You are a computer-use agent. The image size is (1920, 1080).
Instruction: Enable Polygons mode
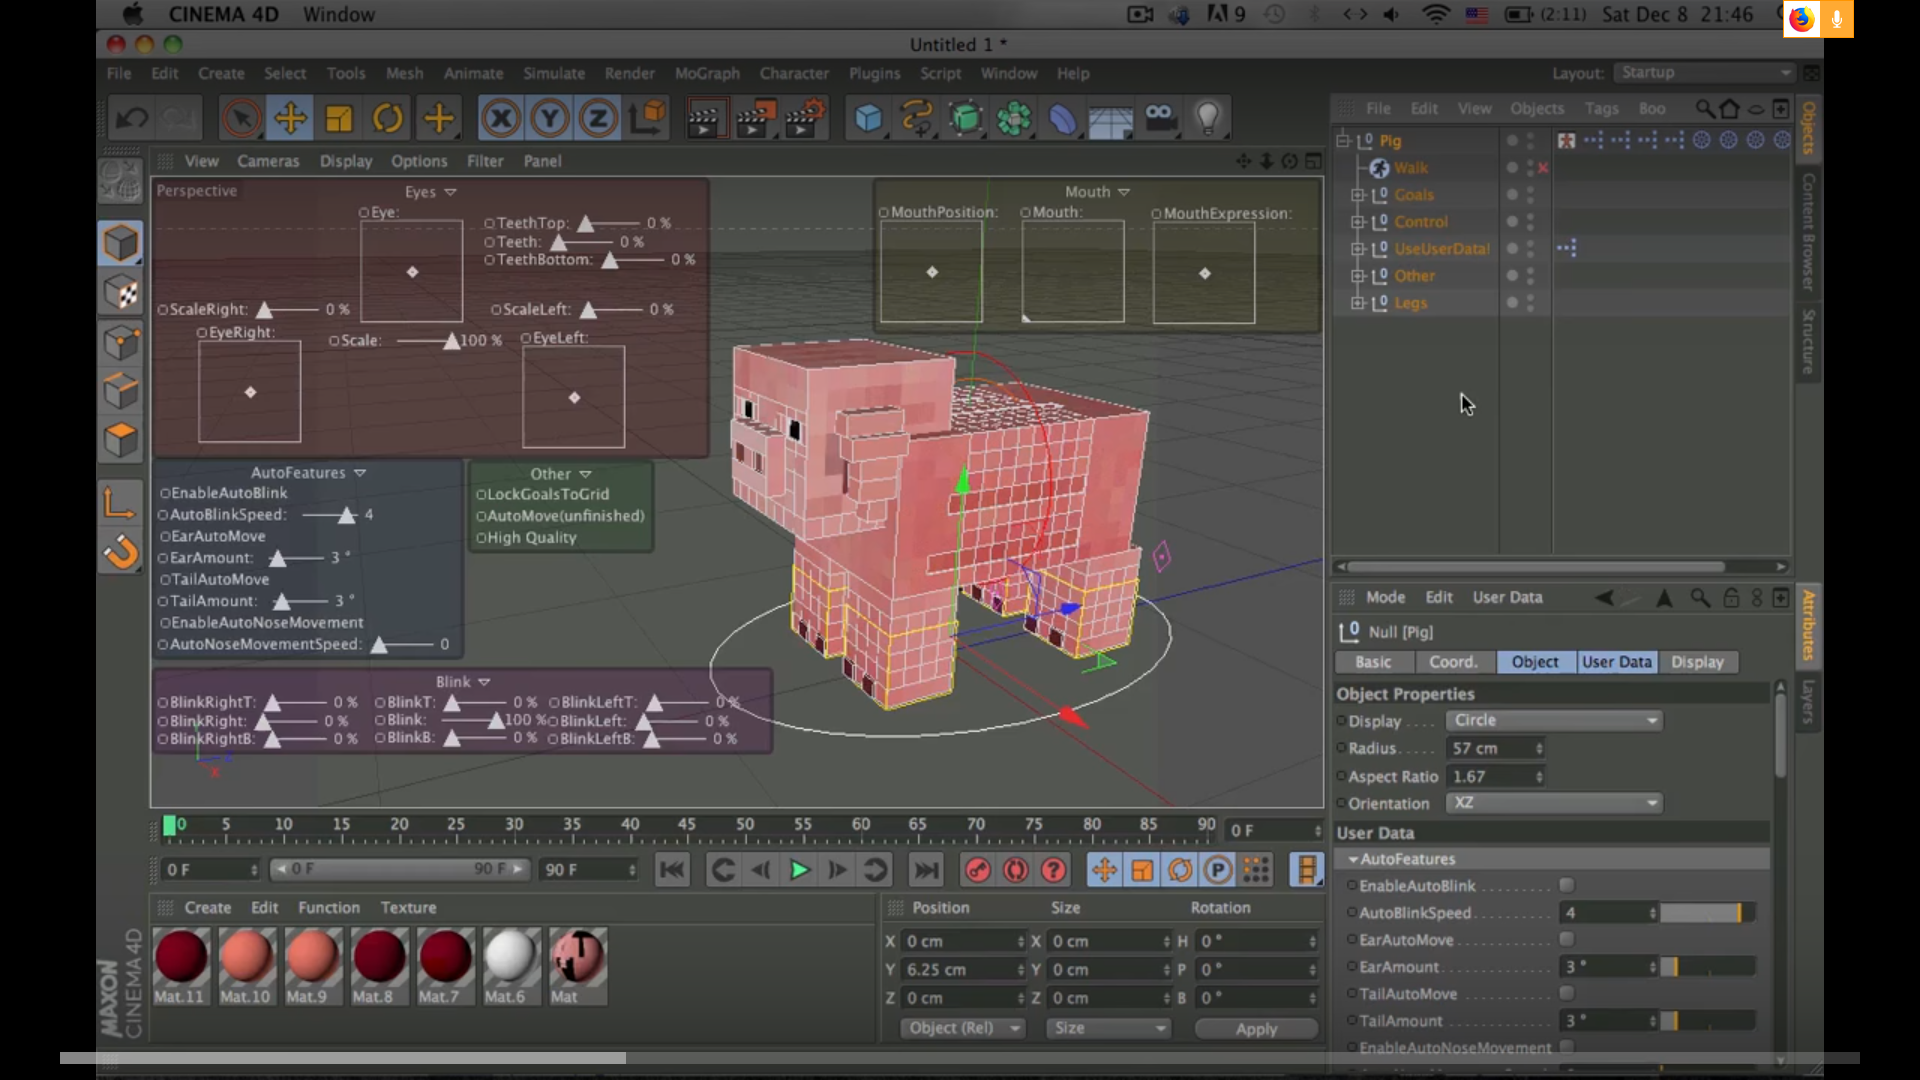(x=121, y=440)
